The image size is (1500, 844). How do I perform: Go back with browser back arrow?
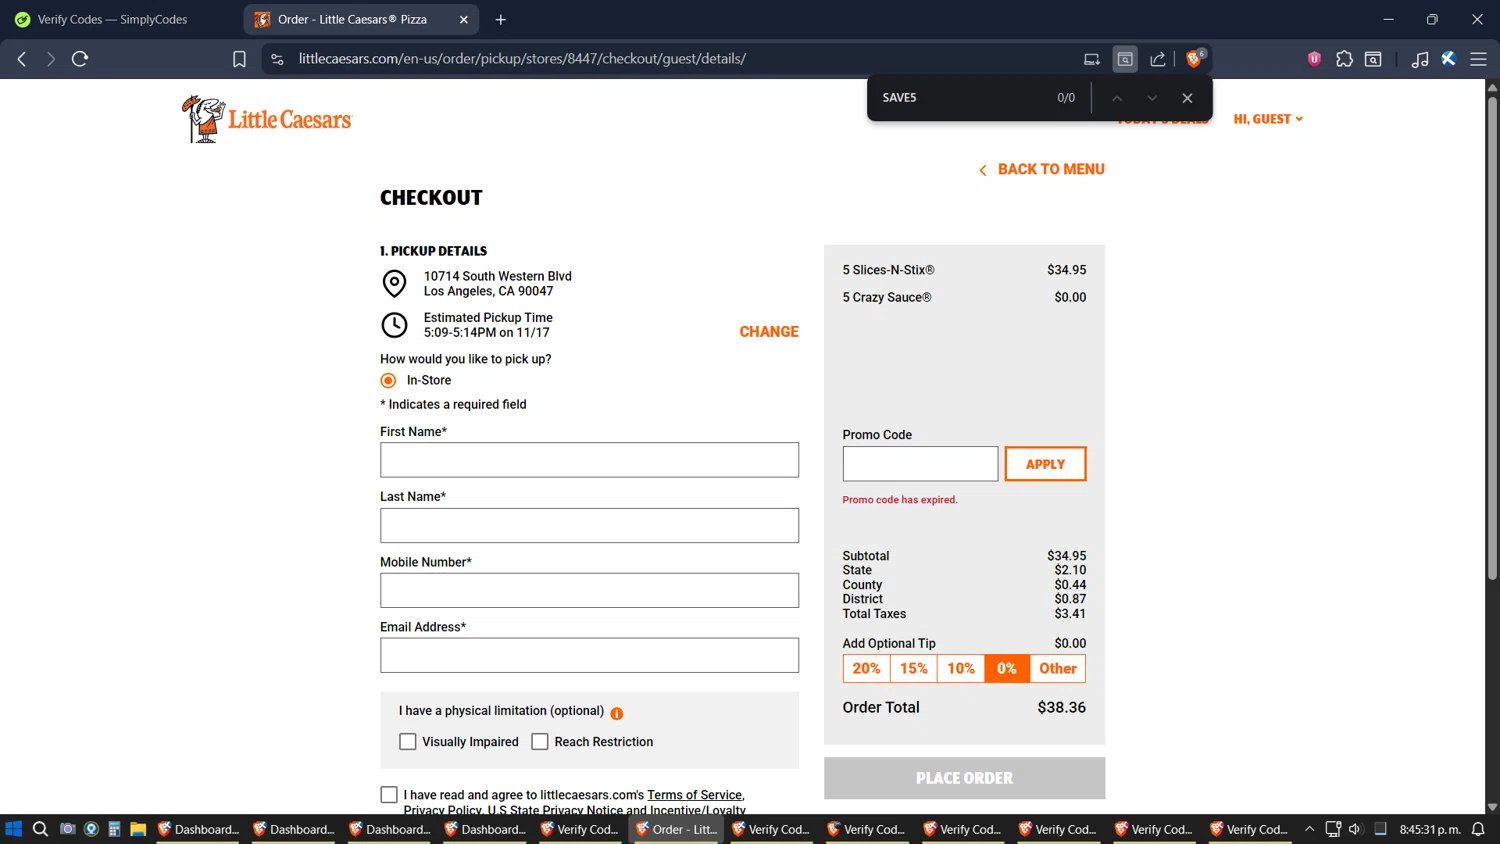click(x=22, y=59)
